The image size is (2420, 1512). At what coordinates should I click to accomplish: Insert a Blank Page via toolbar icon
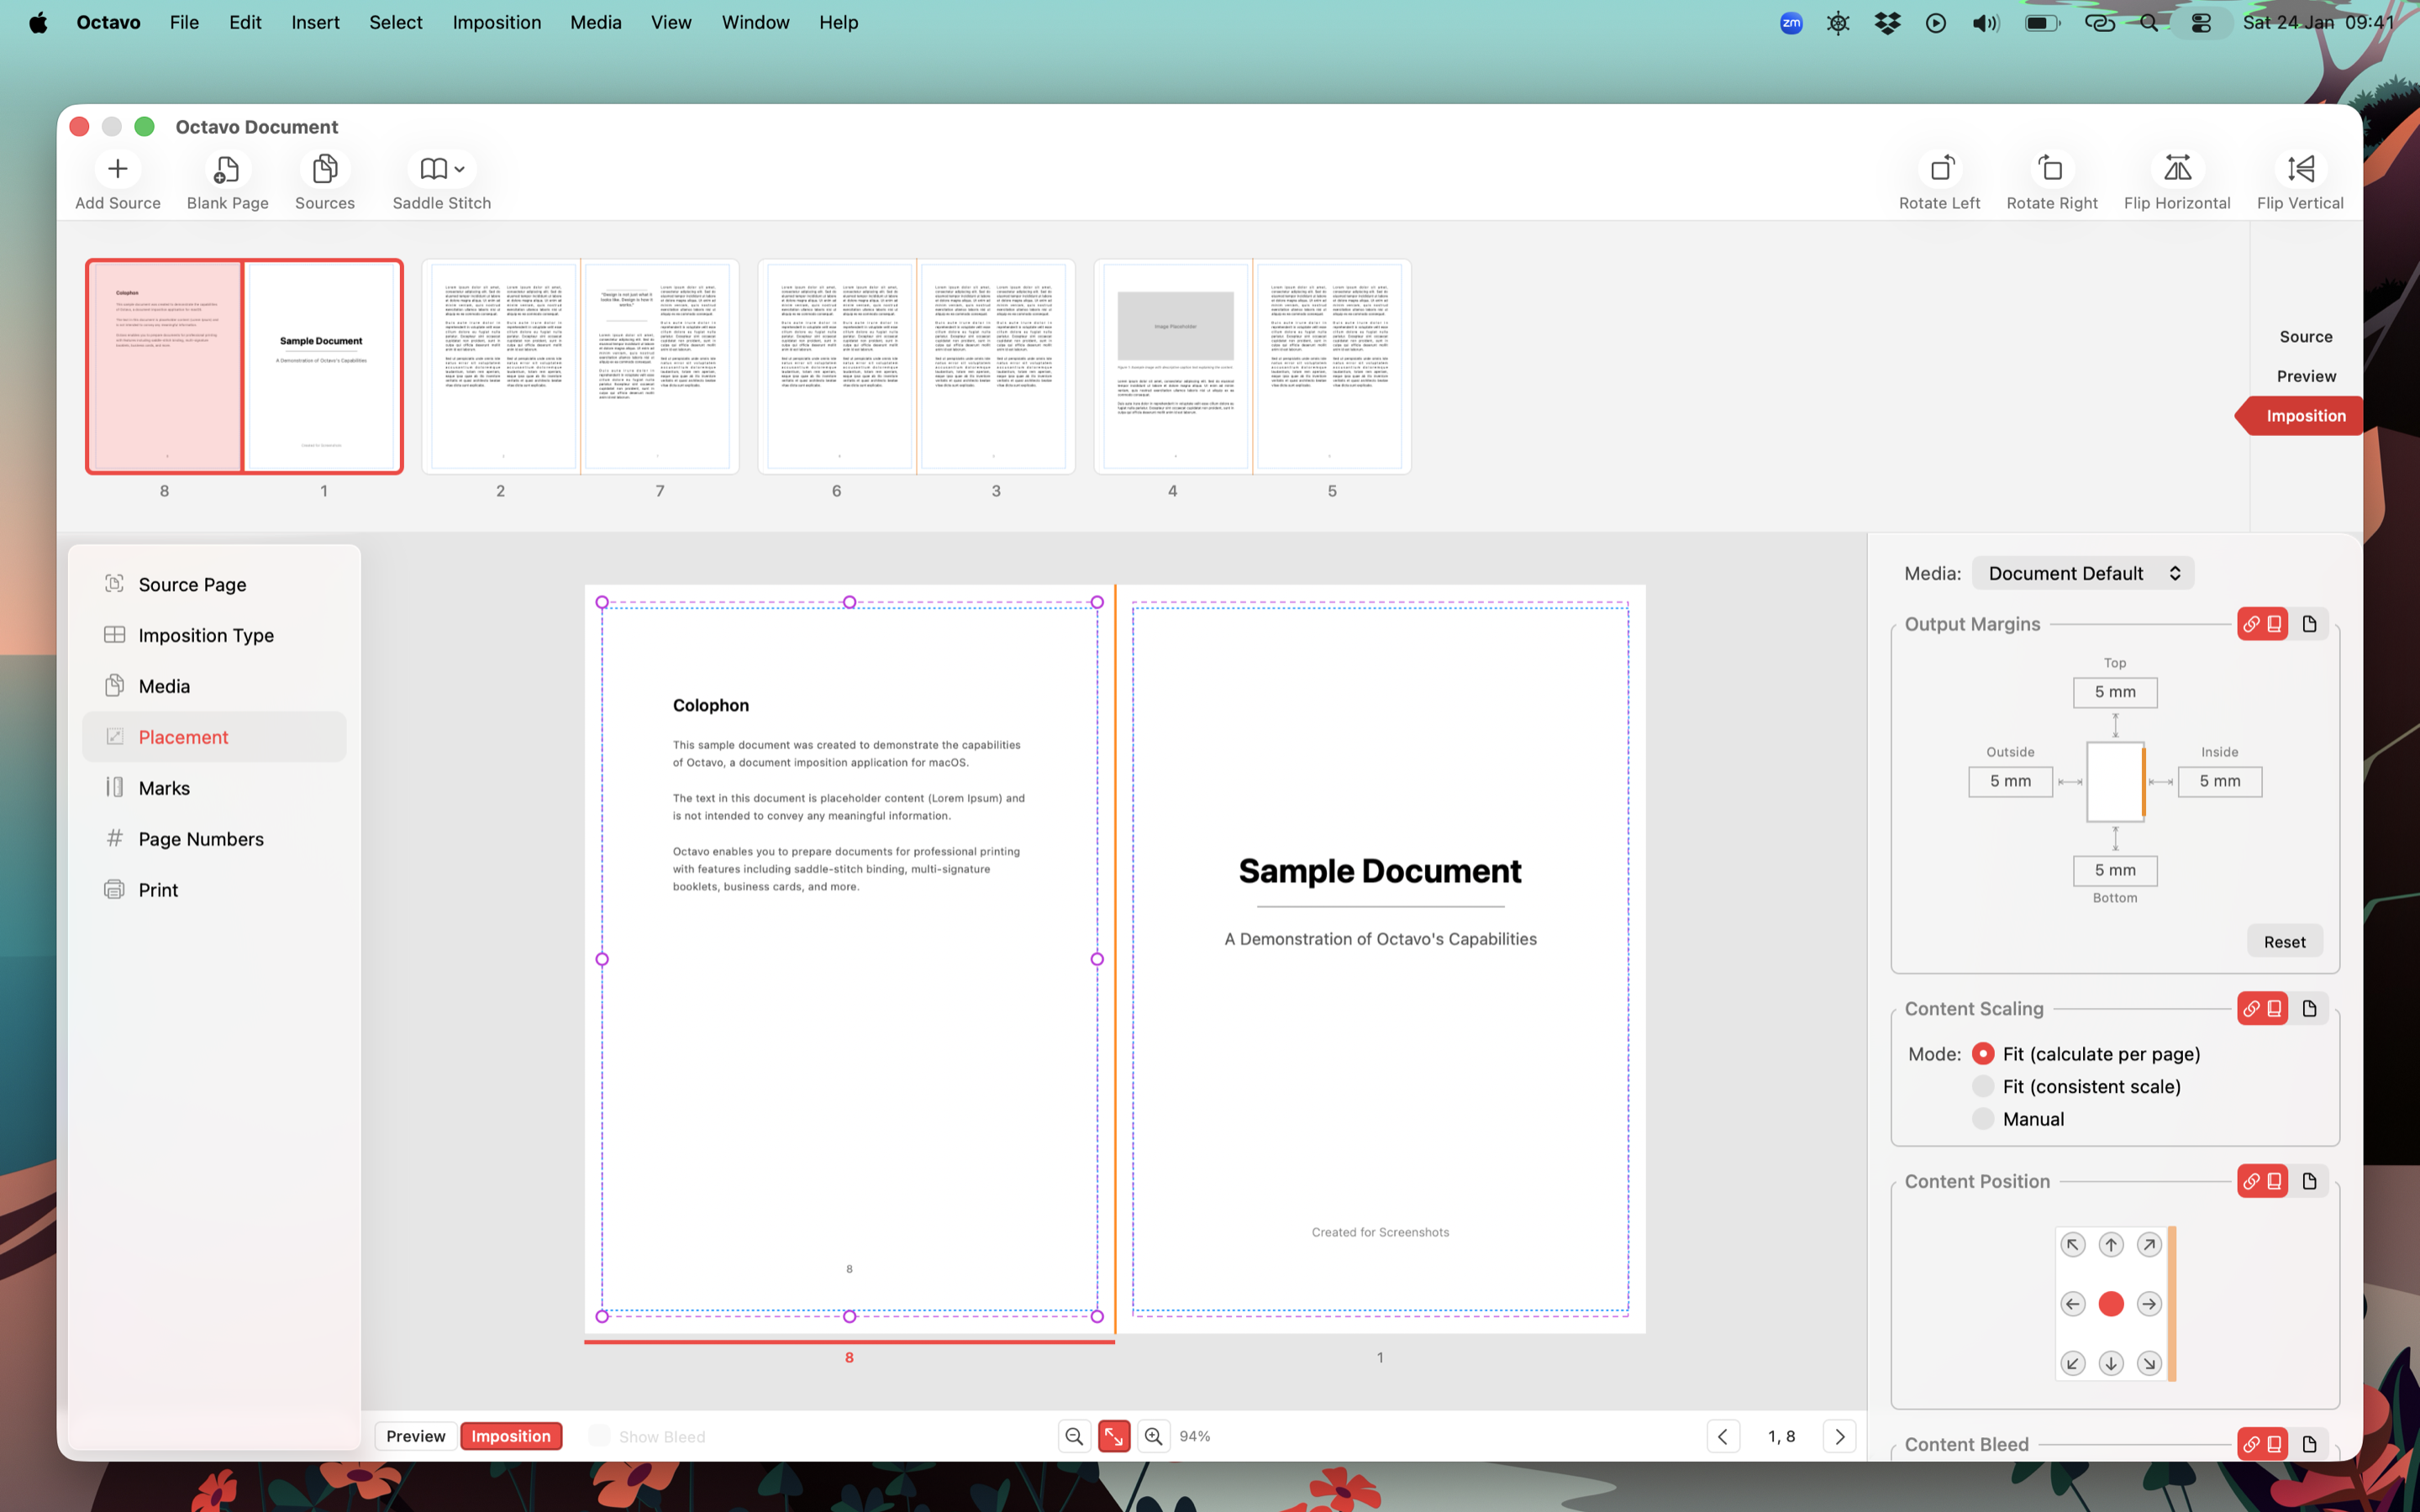pyautogui.click(x=226, y=168)
